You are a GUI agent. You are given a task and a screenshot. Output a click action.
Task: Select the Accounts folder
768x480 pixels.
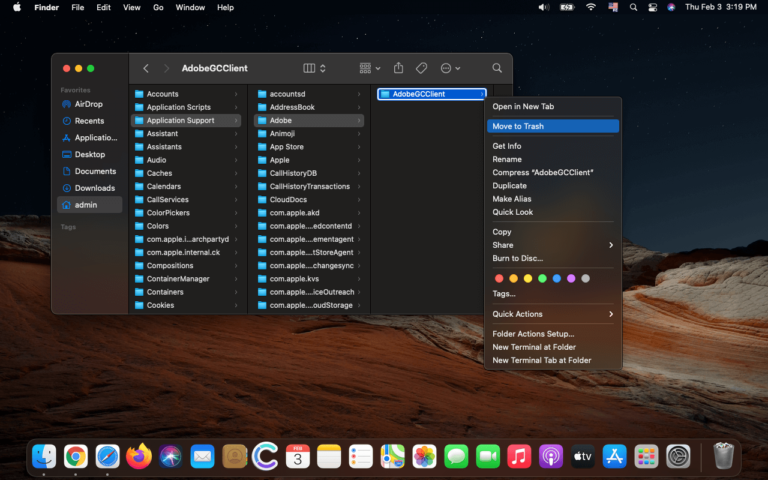tap(186, 94)
